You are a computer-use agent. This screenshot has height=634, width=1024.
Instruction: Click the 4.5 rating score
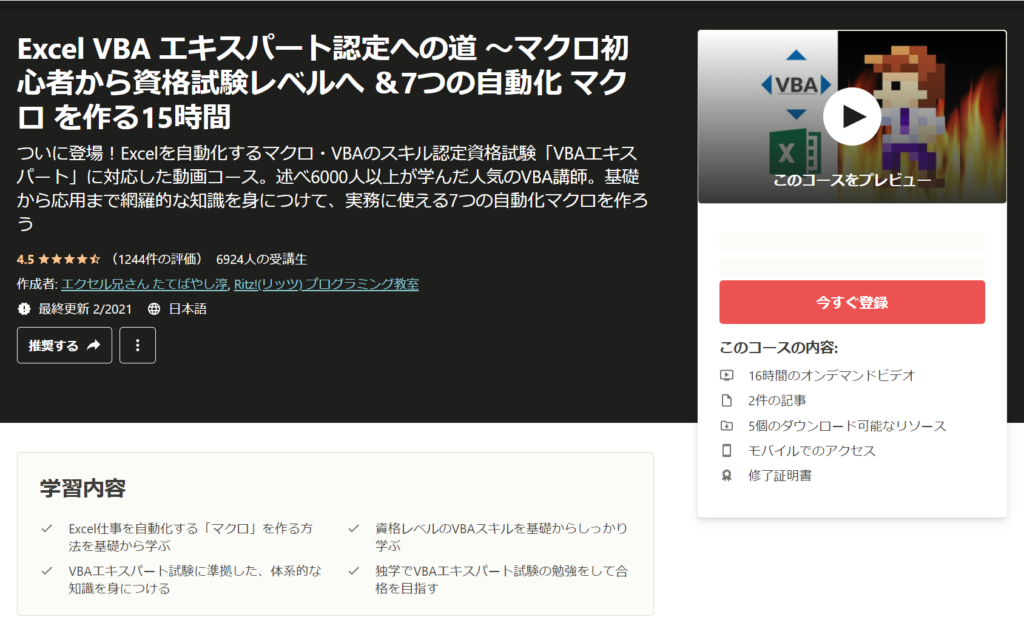[25, 259]
